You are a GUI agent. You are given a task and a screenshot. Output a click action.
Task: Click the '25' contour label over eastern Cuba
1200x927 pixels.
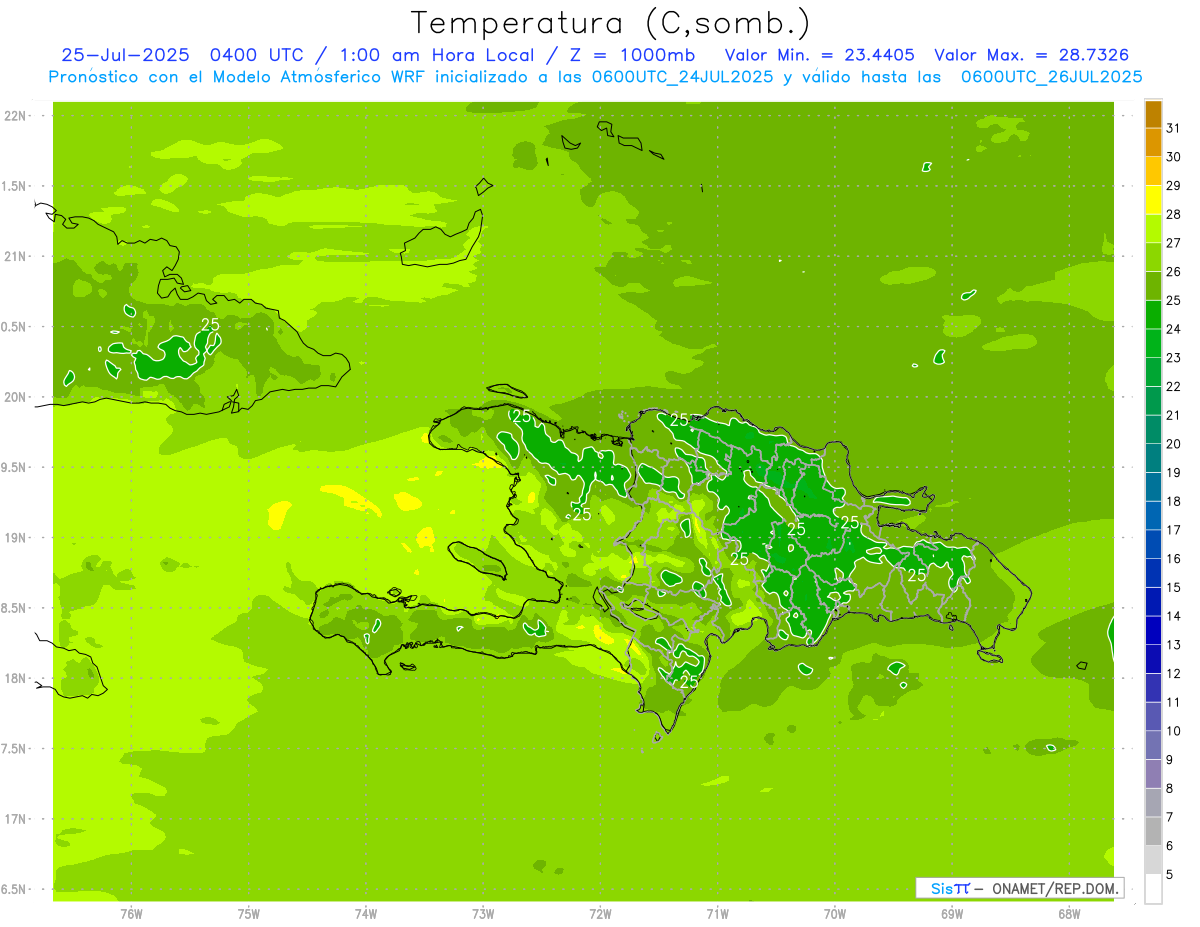[210, 324]
